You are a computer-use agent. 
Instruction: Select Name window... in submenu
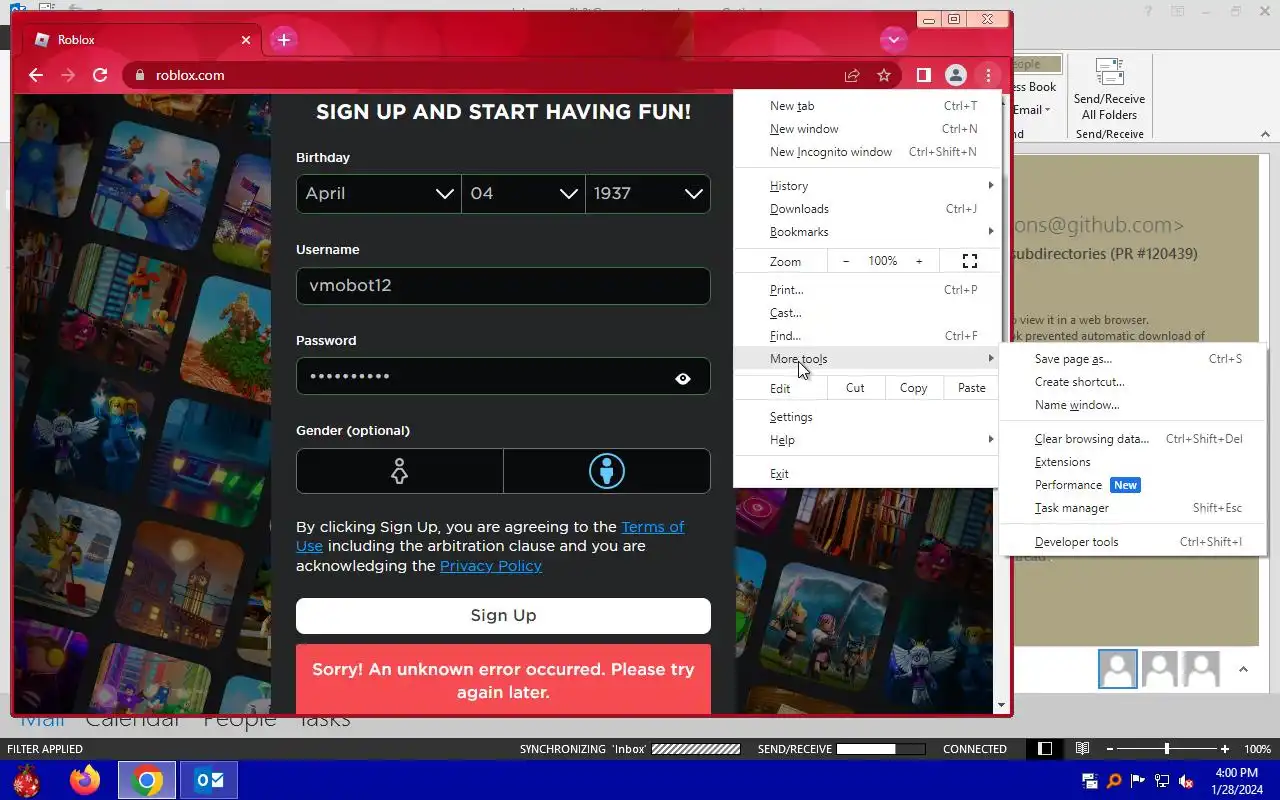1133,405
